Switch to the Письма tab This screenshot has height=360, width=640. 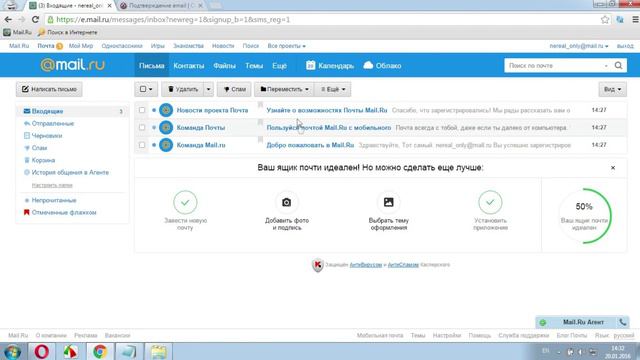tap(151, 65)
